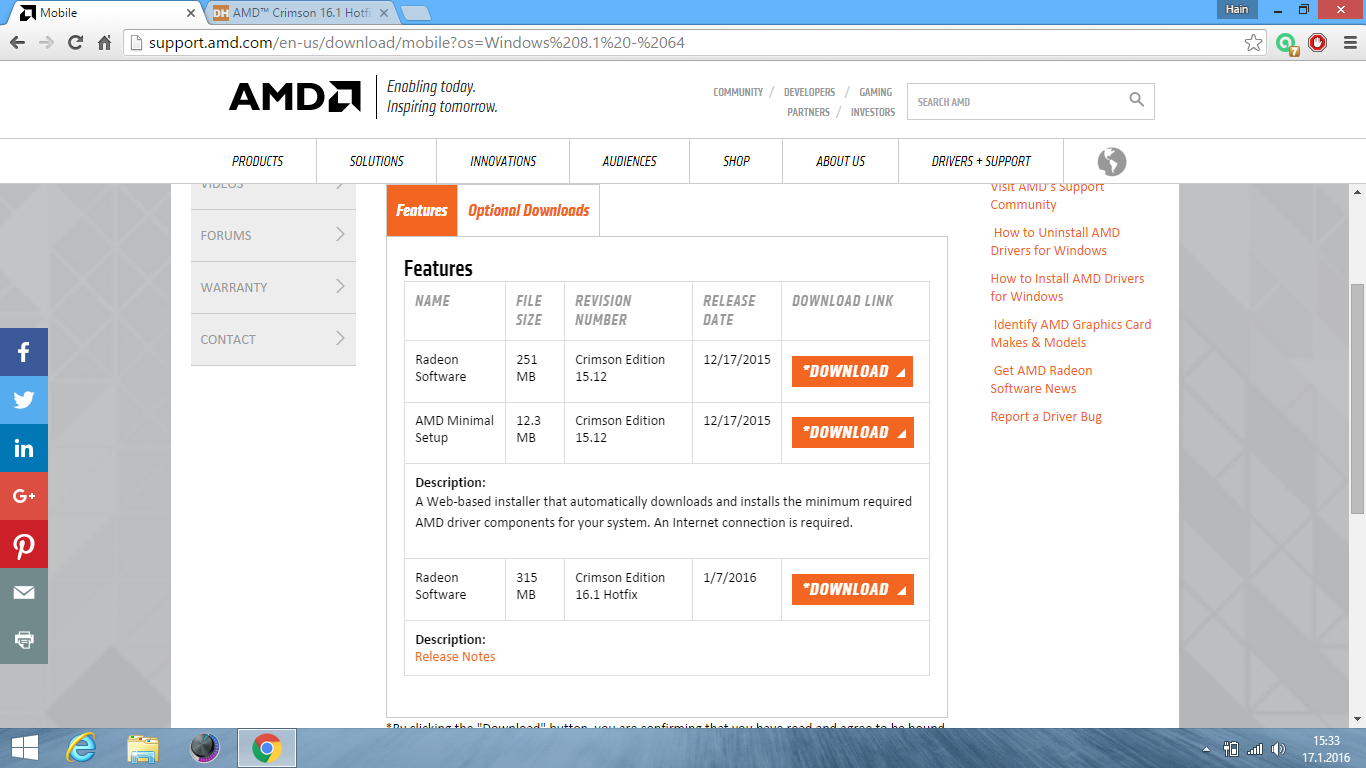Expand the CONTACT sidebar item
Viewport: 1366px width, 768px height.
coord(273,339)
